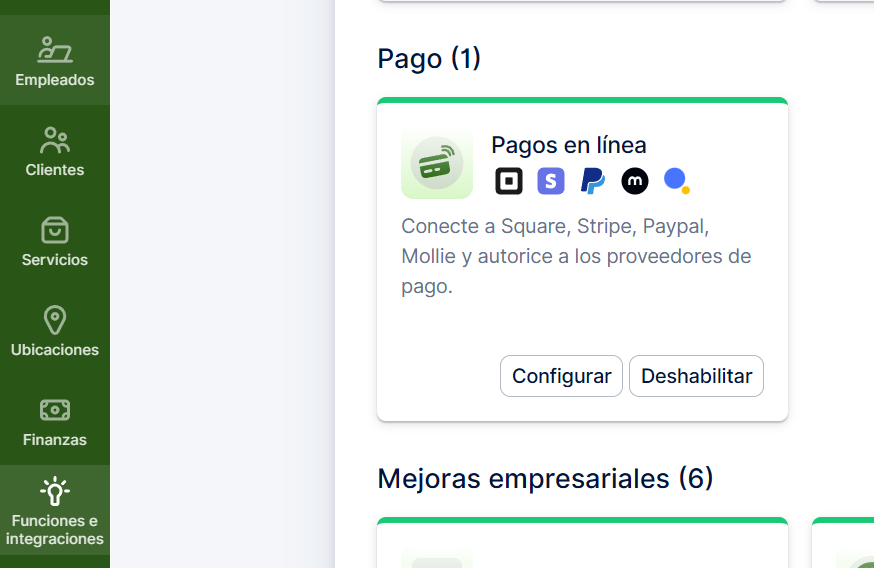The image size is (874, 568).
Task: Click the blue dot payment provider logo
Action: (677, 181)
